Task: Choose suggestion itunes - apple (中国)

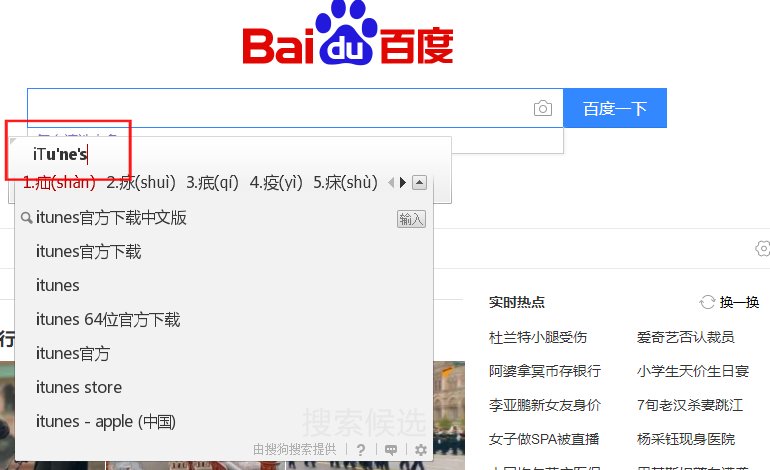Action: [x=106, y=421]
